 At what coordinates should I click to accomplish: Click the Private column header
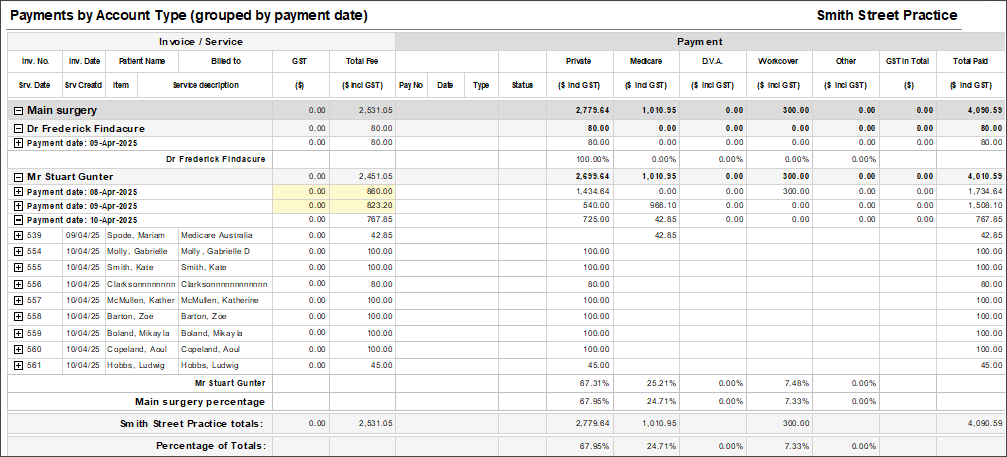coord(579,61)
